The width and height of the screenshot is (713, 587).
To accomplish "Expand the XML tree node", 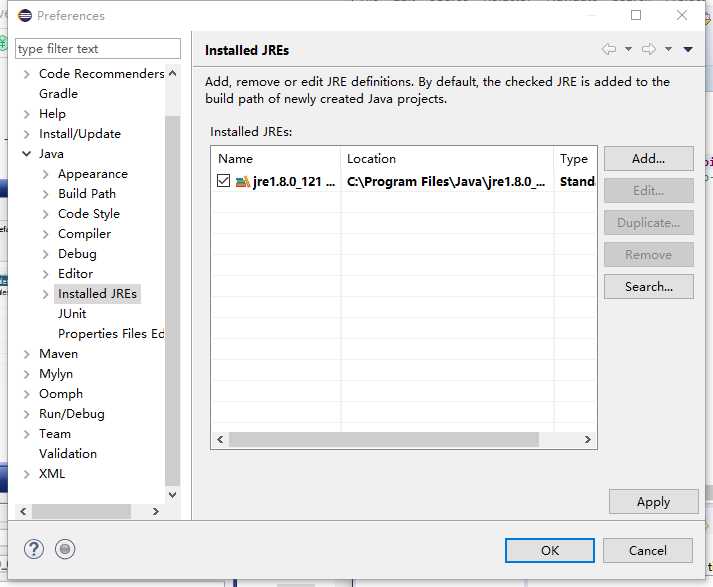I will [x=27, y=474].
